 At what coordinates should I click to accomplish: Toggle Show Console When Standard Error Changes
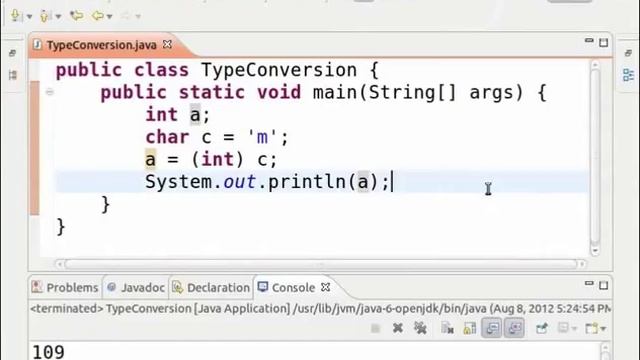tap(514, 328)
